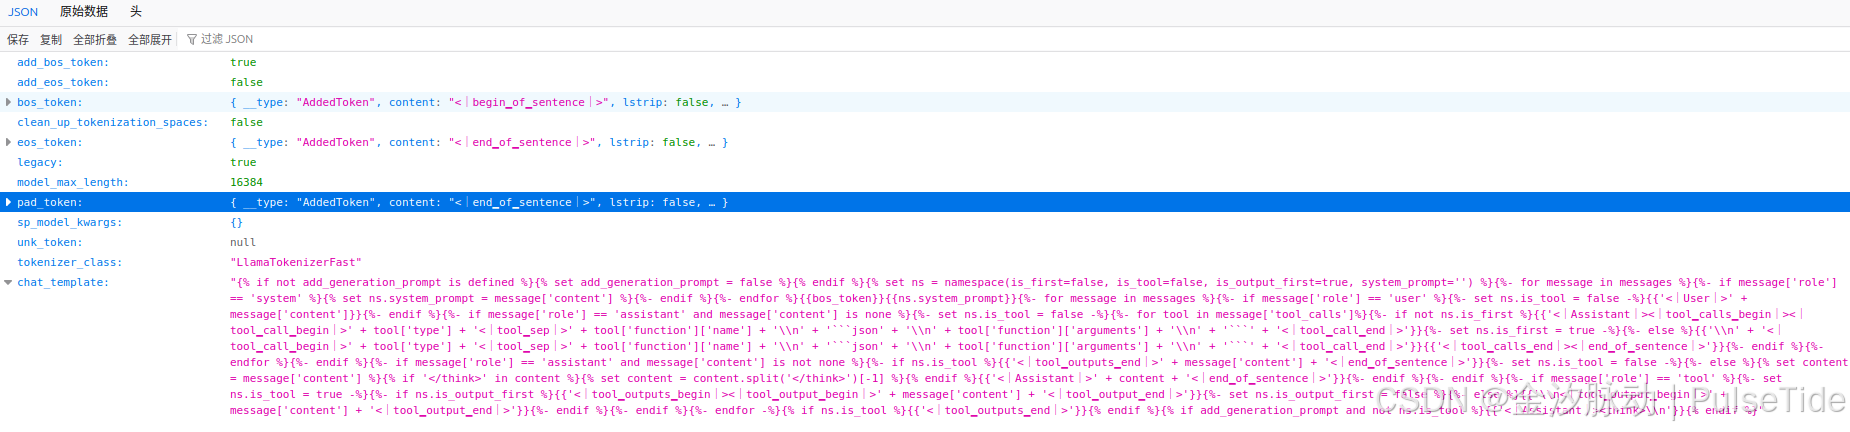Collapse the chat_template row

9,282
